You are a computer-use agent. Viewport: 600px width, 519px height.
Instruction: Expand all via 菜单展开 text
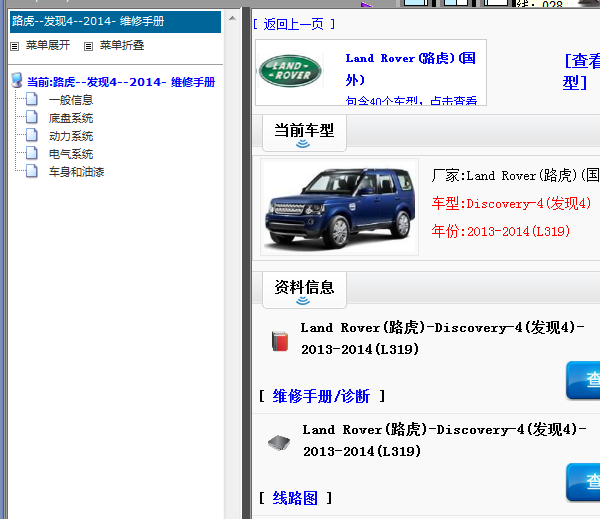point(48,45)
